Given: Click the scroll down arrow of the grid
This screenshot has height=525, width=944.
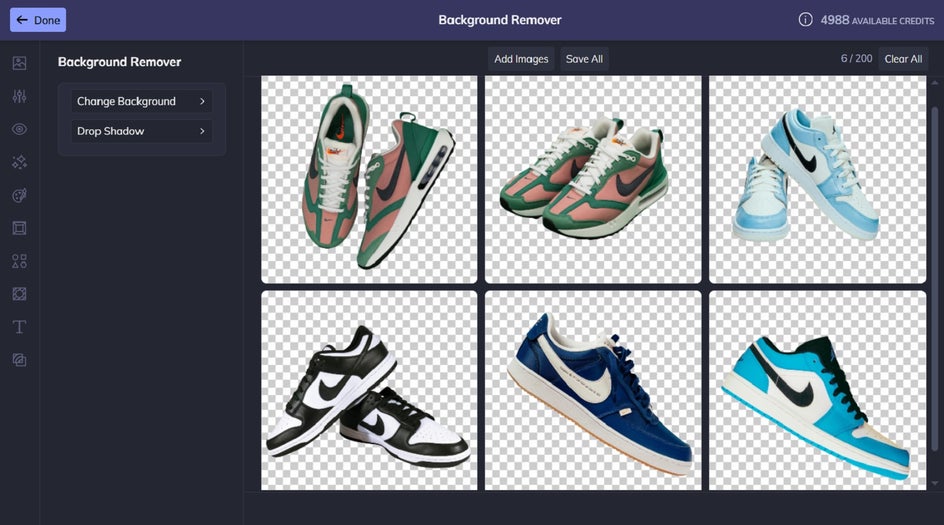Looking at the screenshot, I should (934, 483).
